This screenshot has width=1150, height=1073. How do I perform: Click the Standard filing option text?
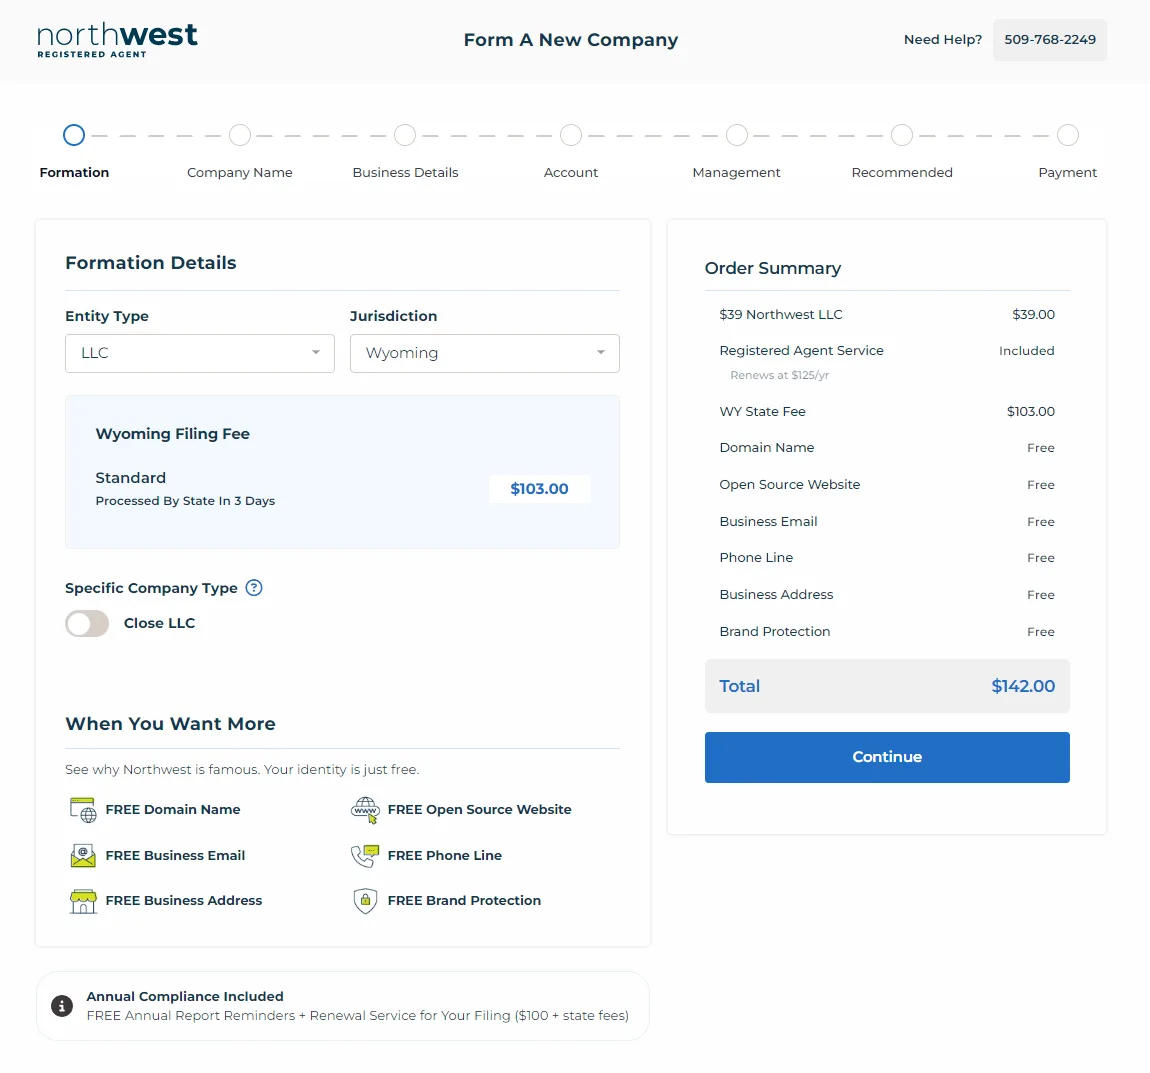[x=131, y=478]
